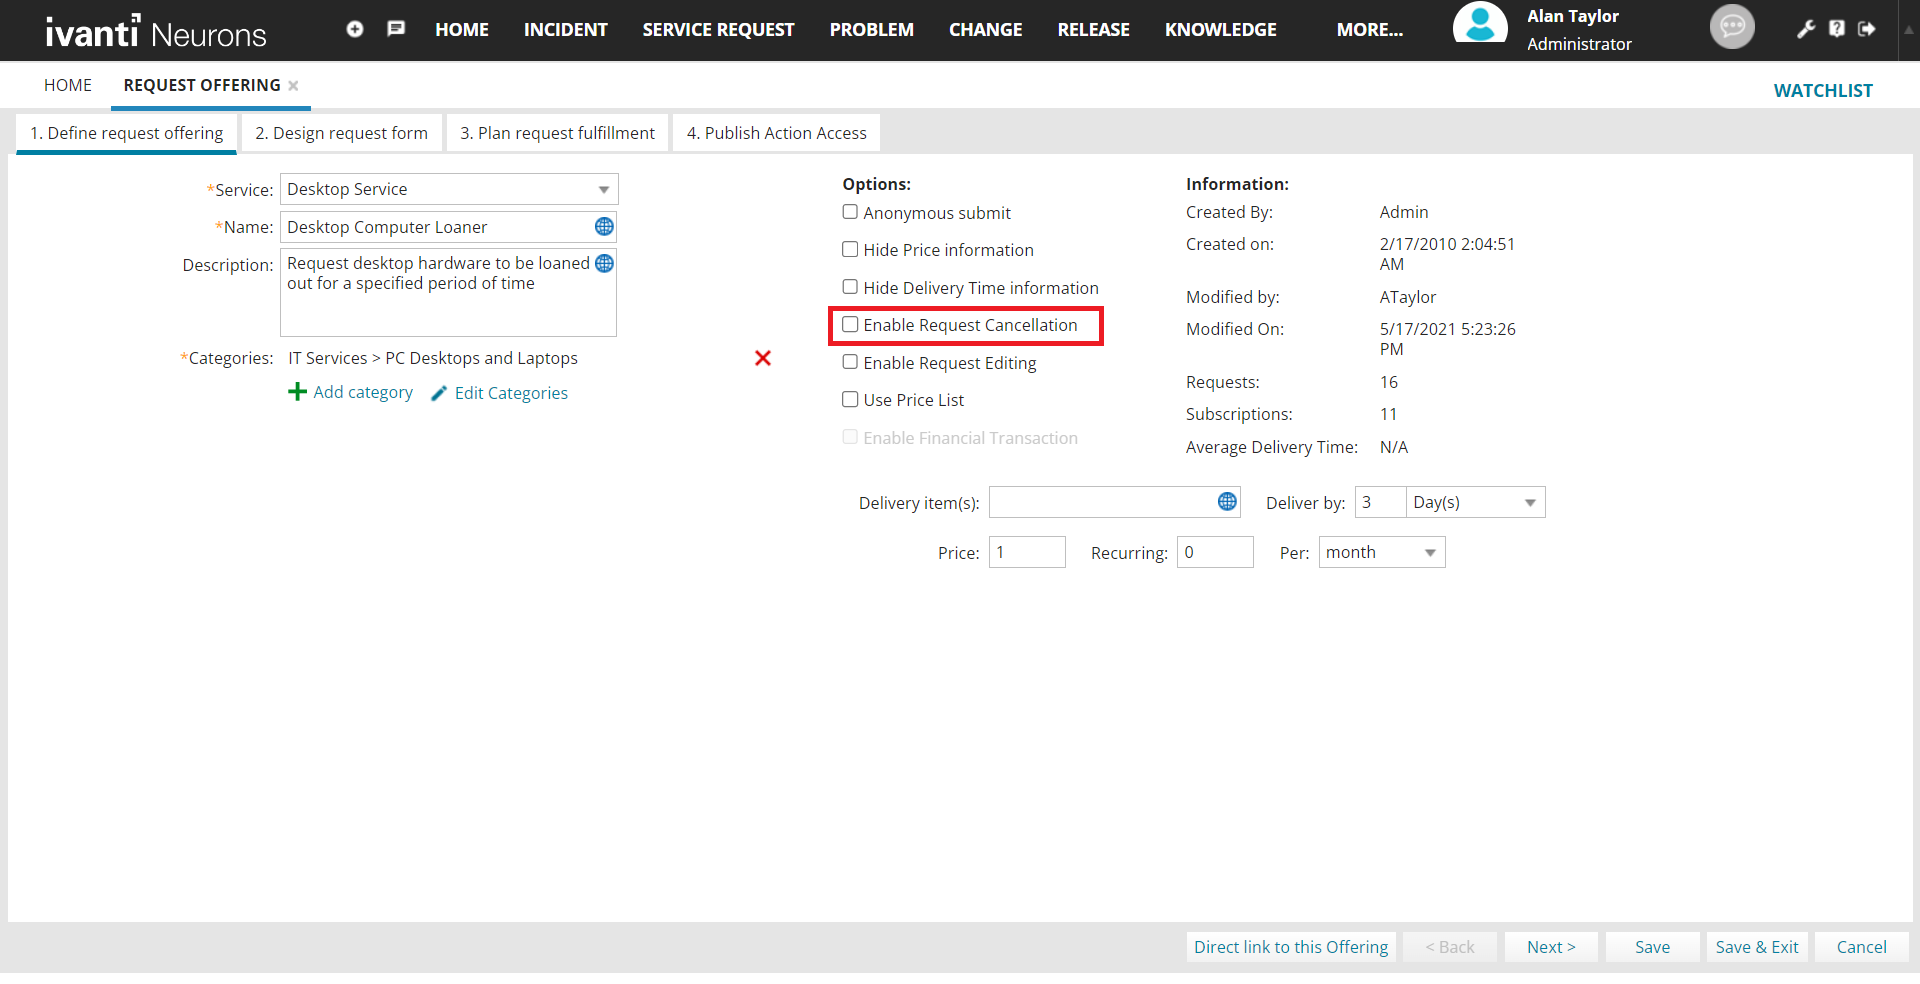Open the SERVICE REQUEST menu
This screenshot has height=984, width=1920.
pos(718,29)
